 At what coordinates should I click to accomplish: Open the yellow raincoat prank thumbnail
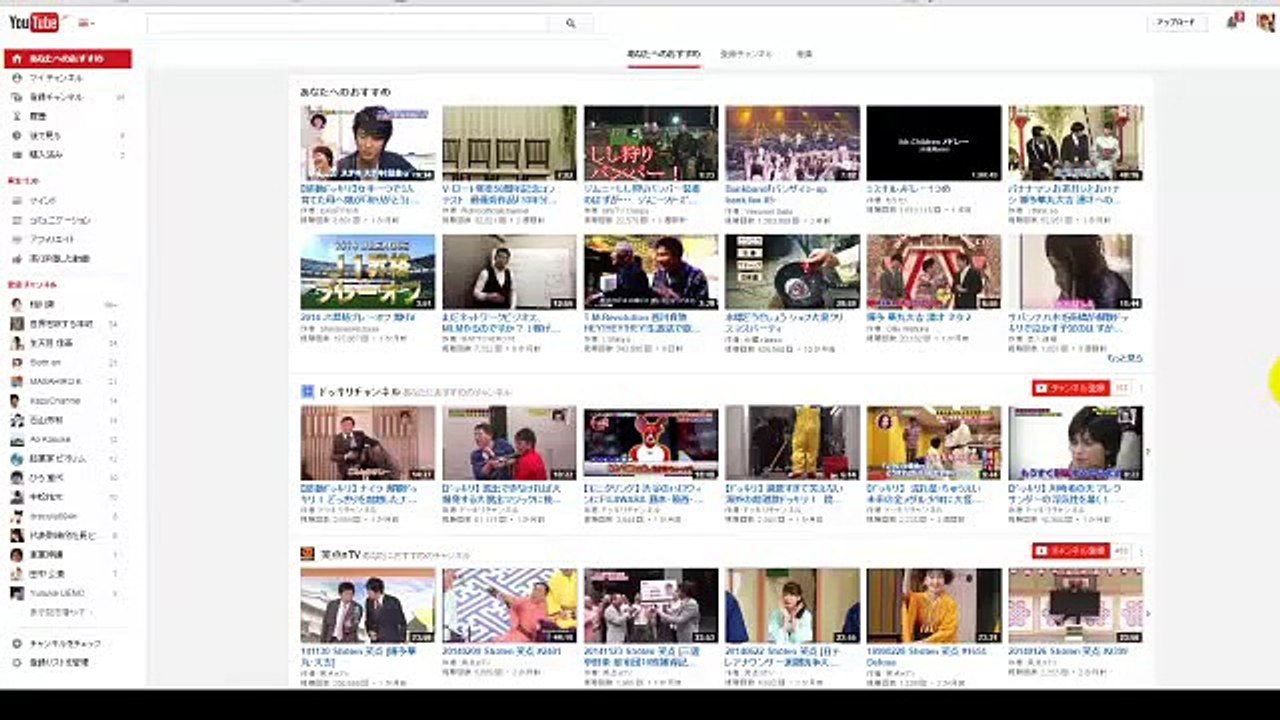[x=793, y=443]
